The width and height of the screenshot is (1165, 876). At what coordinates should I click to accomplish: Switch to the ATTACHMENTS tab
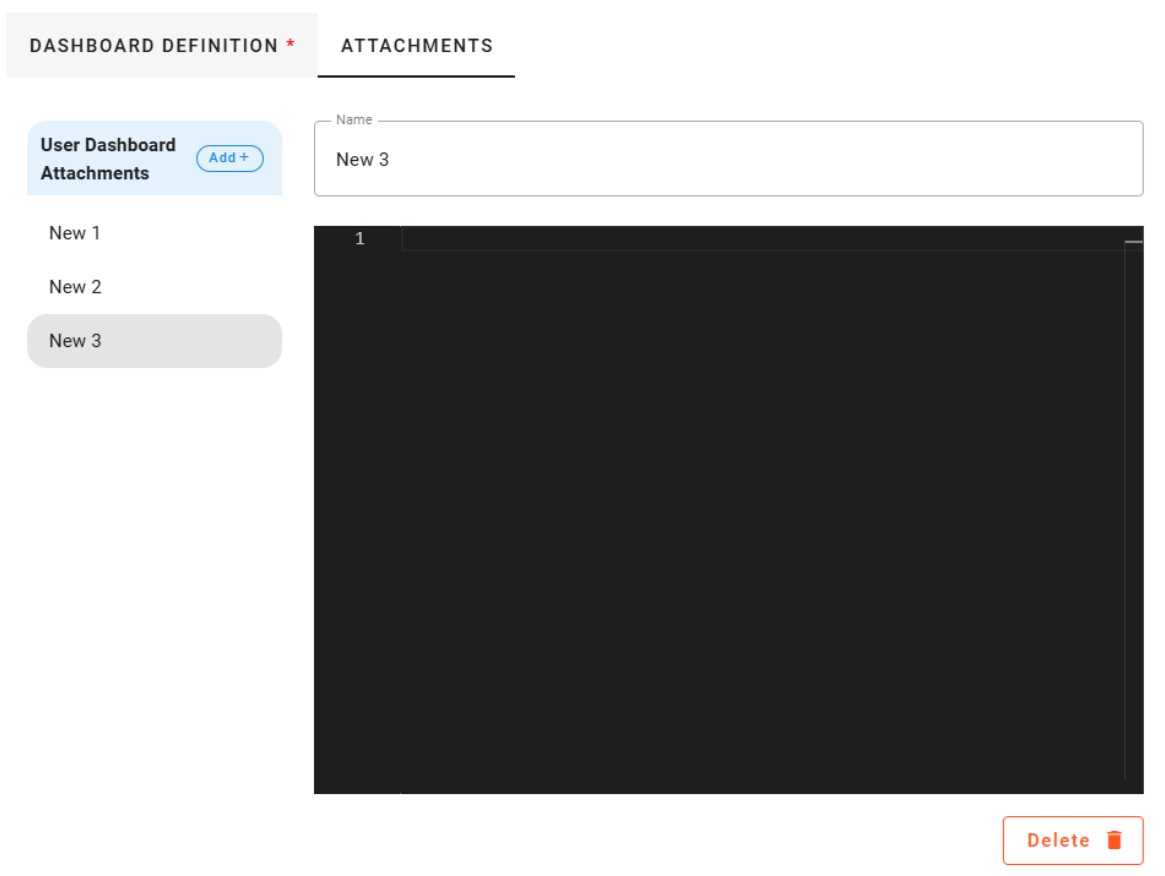(416, 45)
